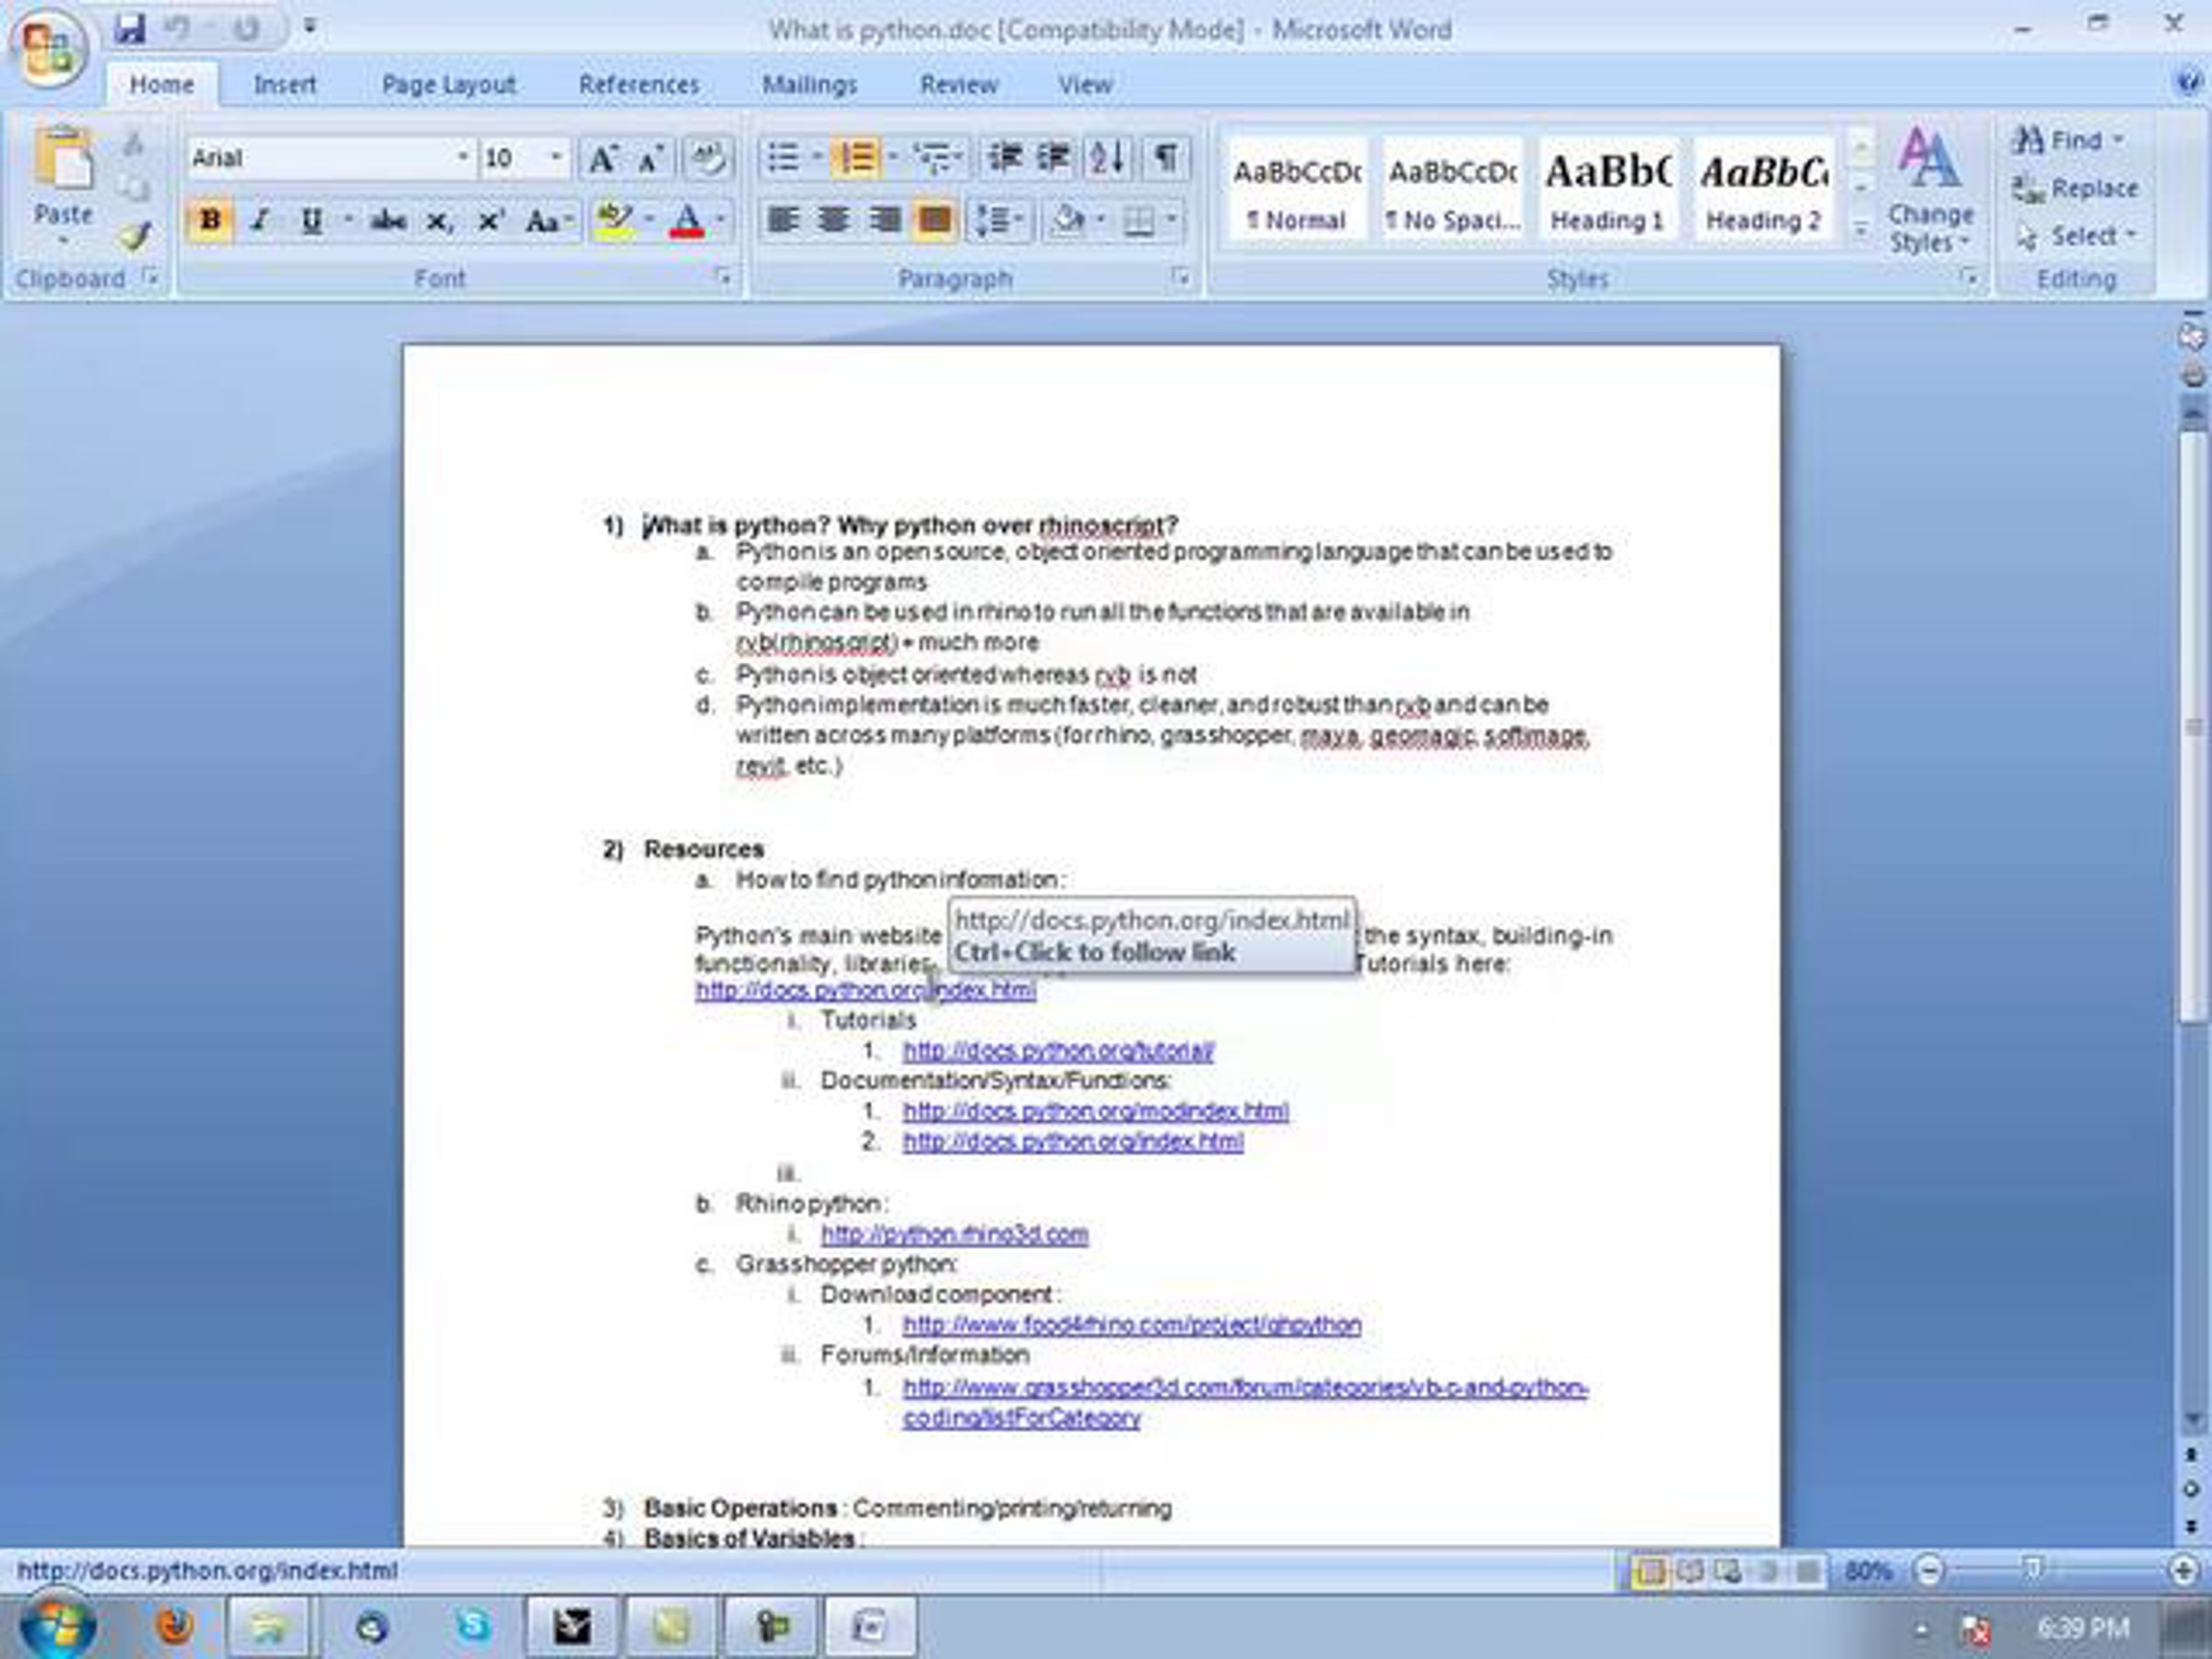The width and height of the screenshot is (2212, 1659).
Task: Click the vertical scrollbar thumb
Action: [2192, 726]
